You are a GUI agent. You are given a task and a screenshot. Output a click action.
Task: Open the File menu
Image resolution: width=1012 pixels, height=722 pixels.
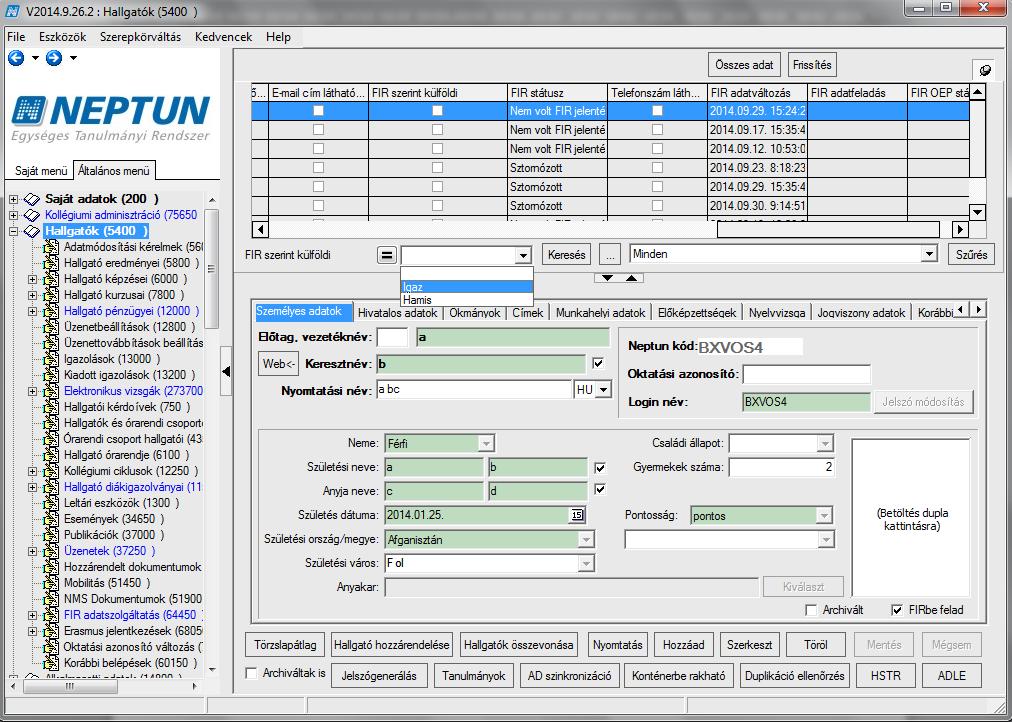point(16,37)
